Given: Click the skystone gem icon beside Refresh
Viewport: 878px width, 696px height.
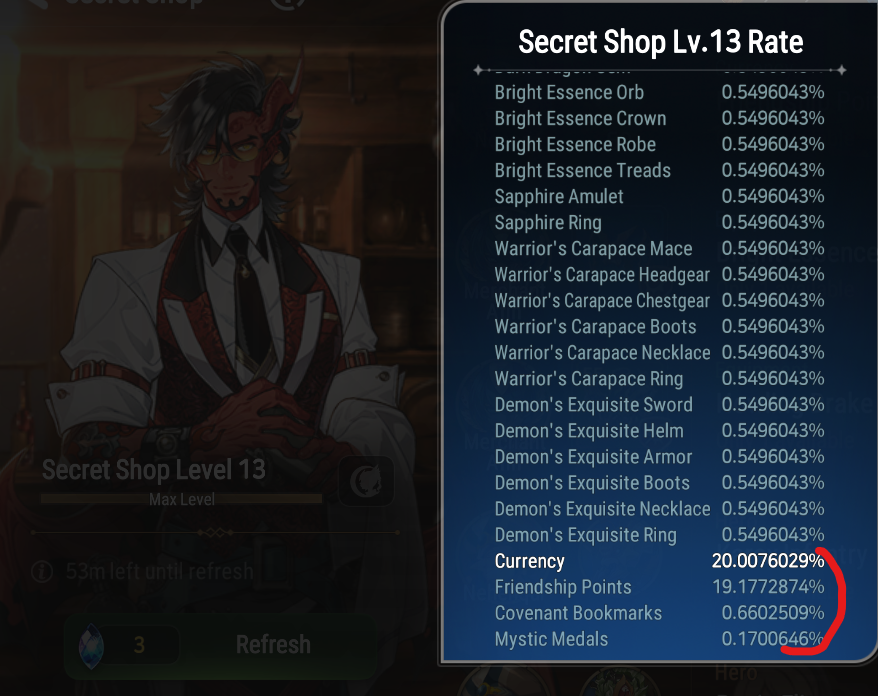Looking at the screenshot, I should coord(91,646).
